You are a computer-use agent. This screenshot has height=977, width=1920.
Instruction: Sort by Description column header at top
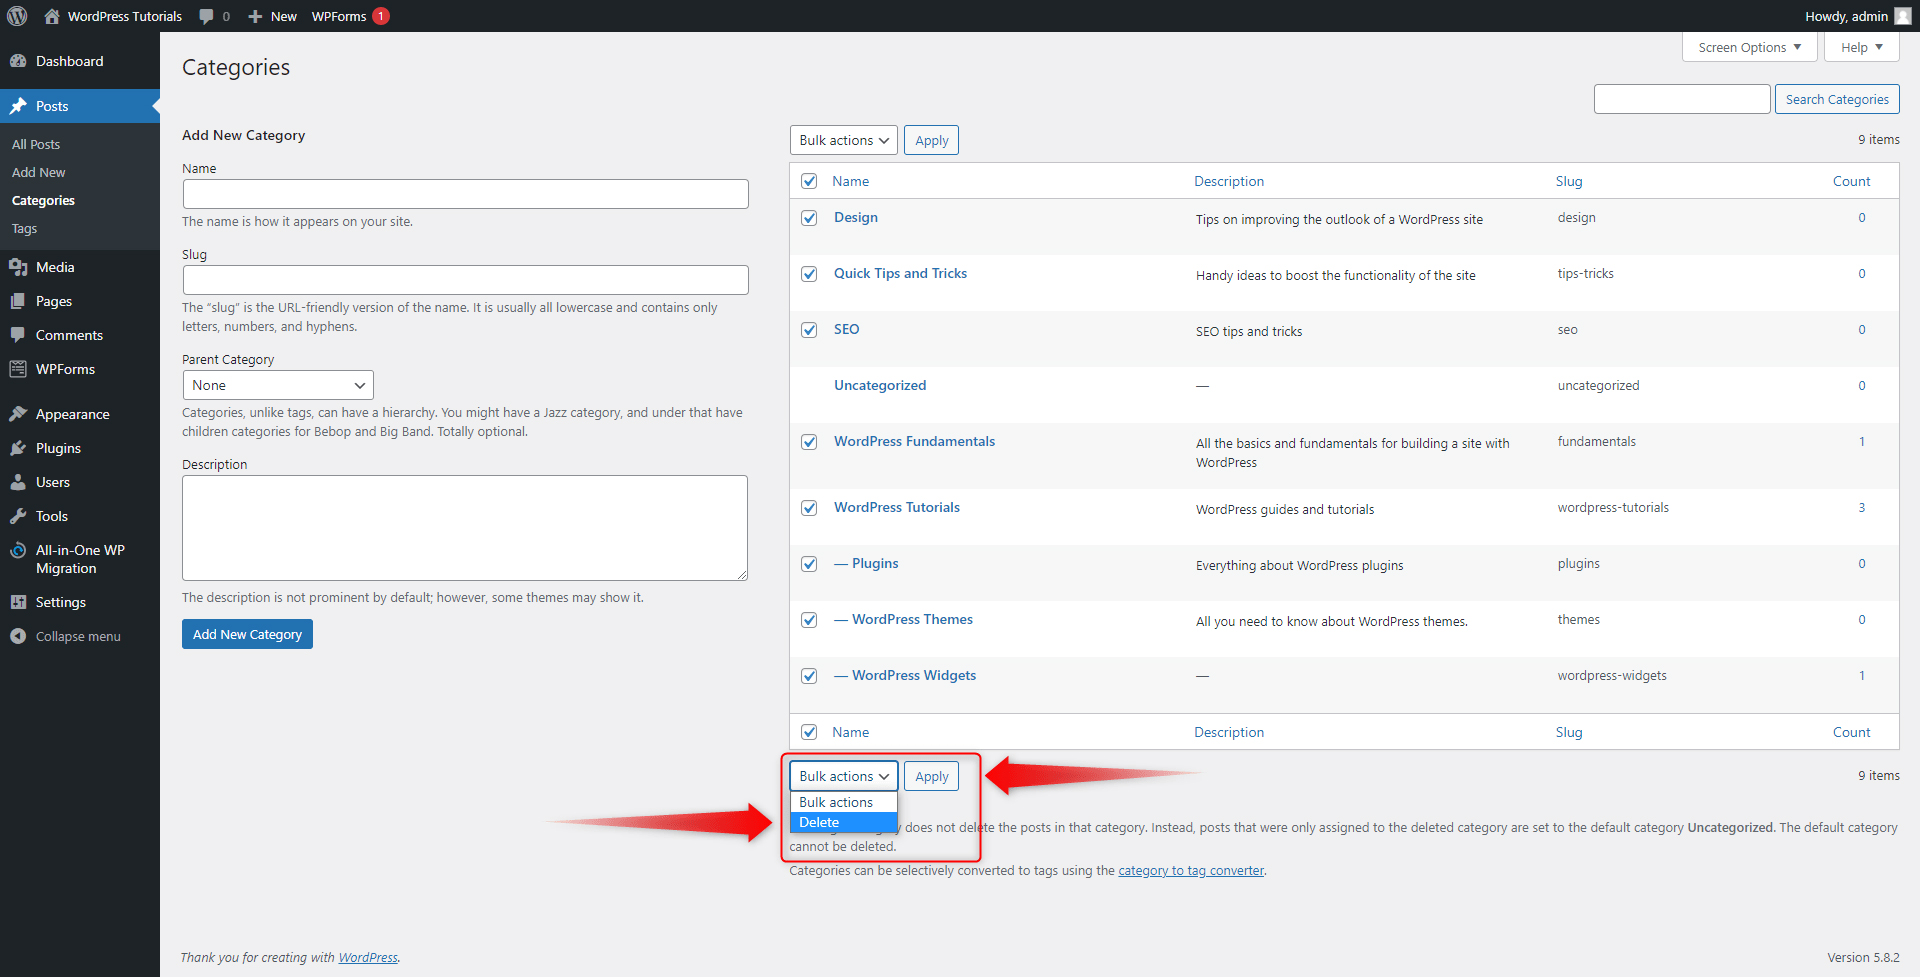tap(1229, 181)
